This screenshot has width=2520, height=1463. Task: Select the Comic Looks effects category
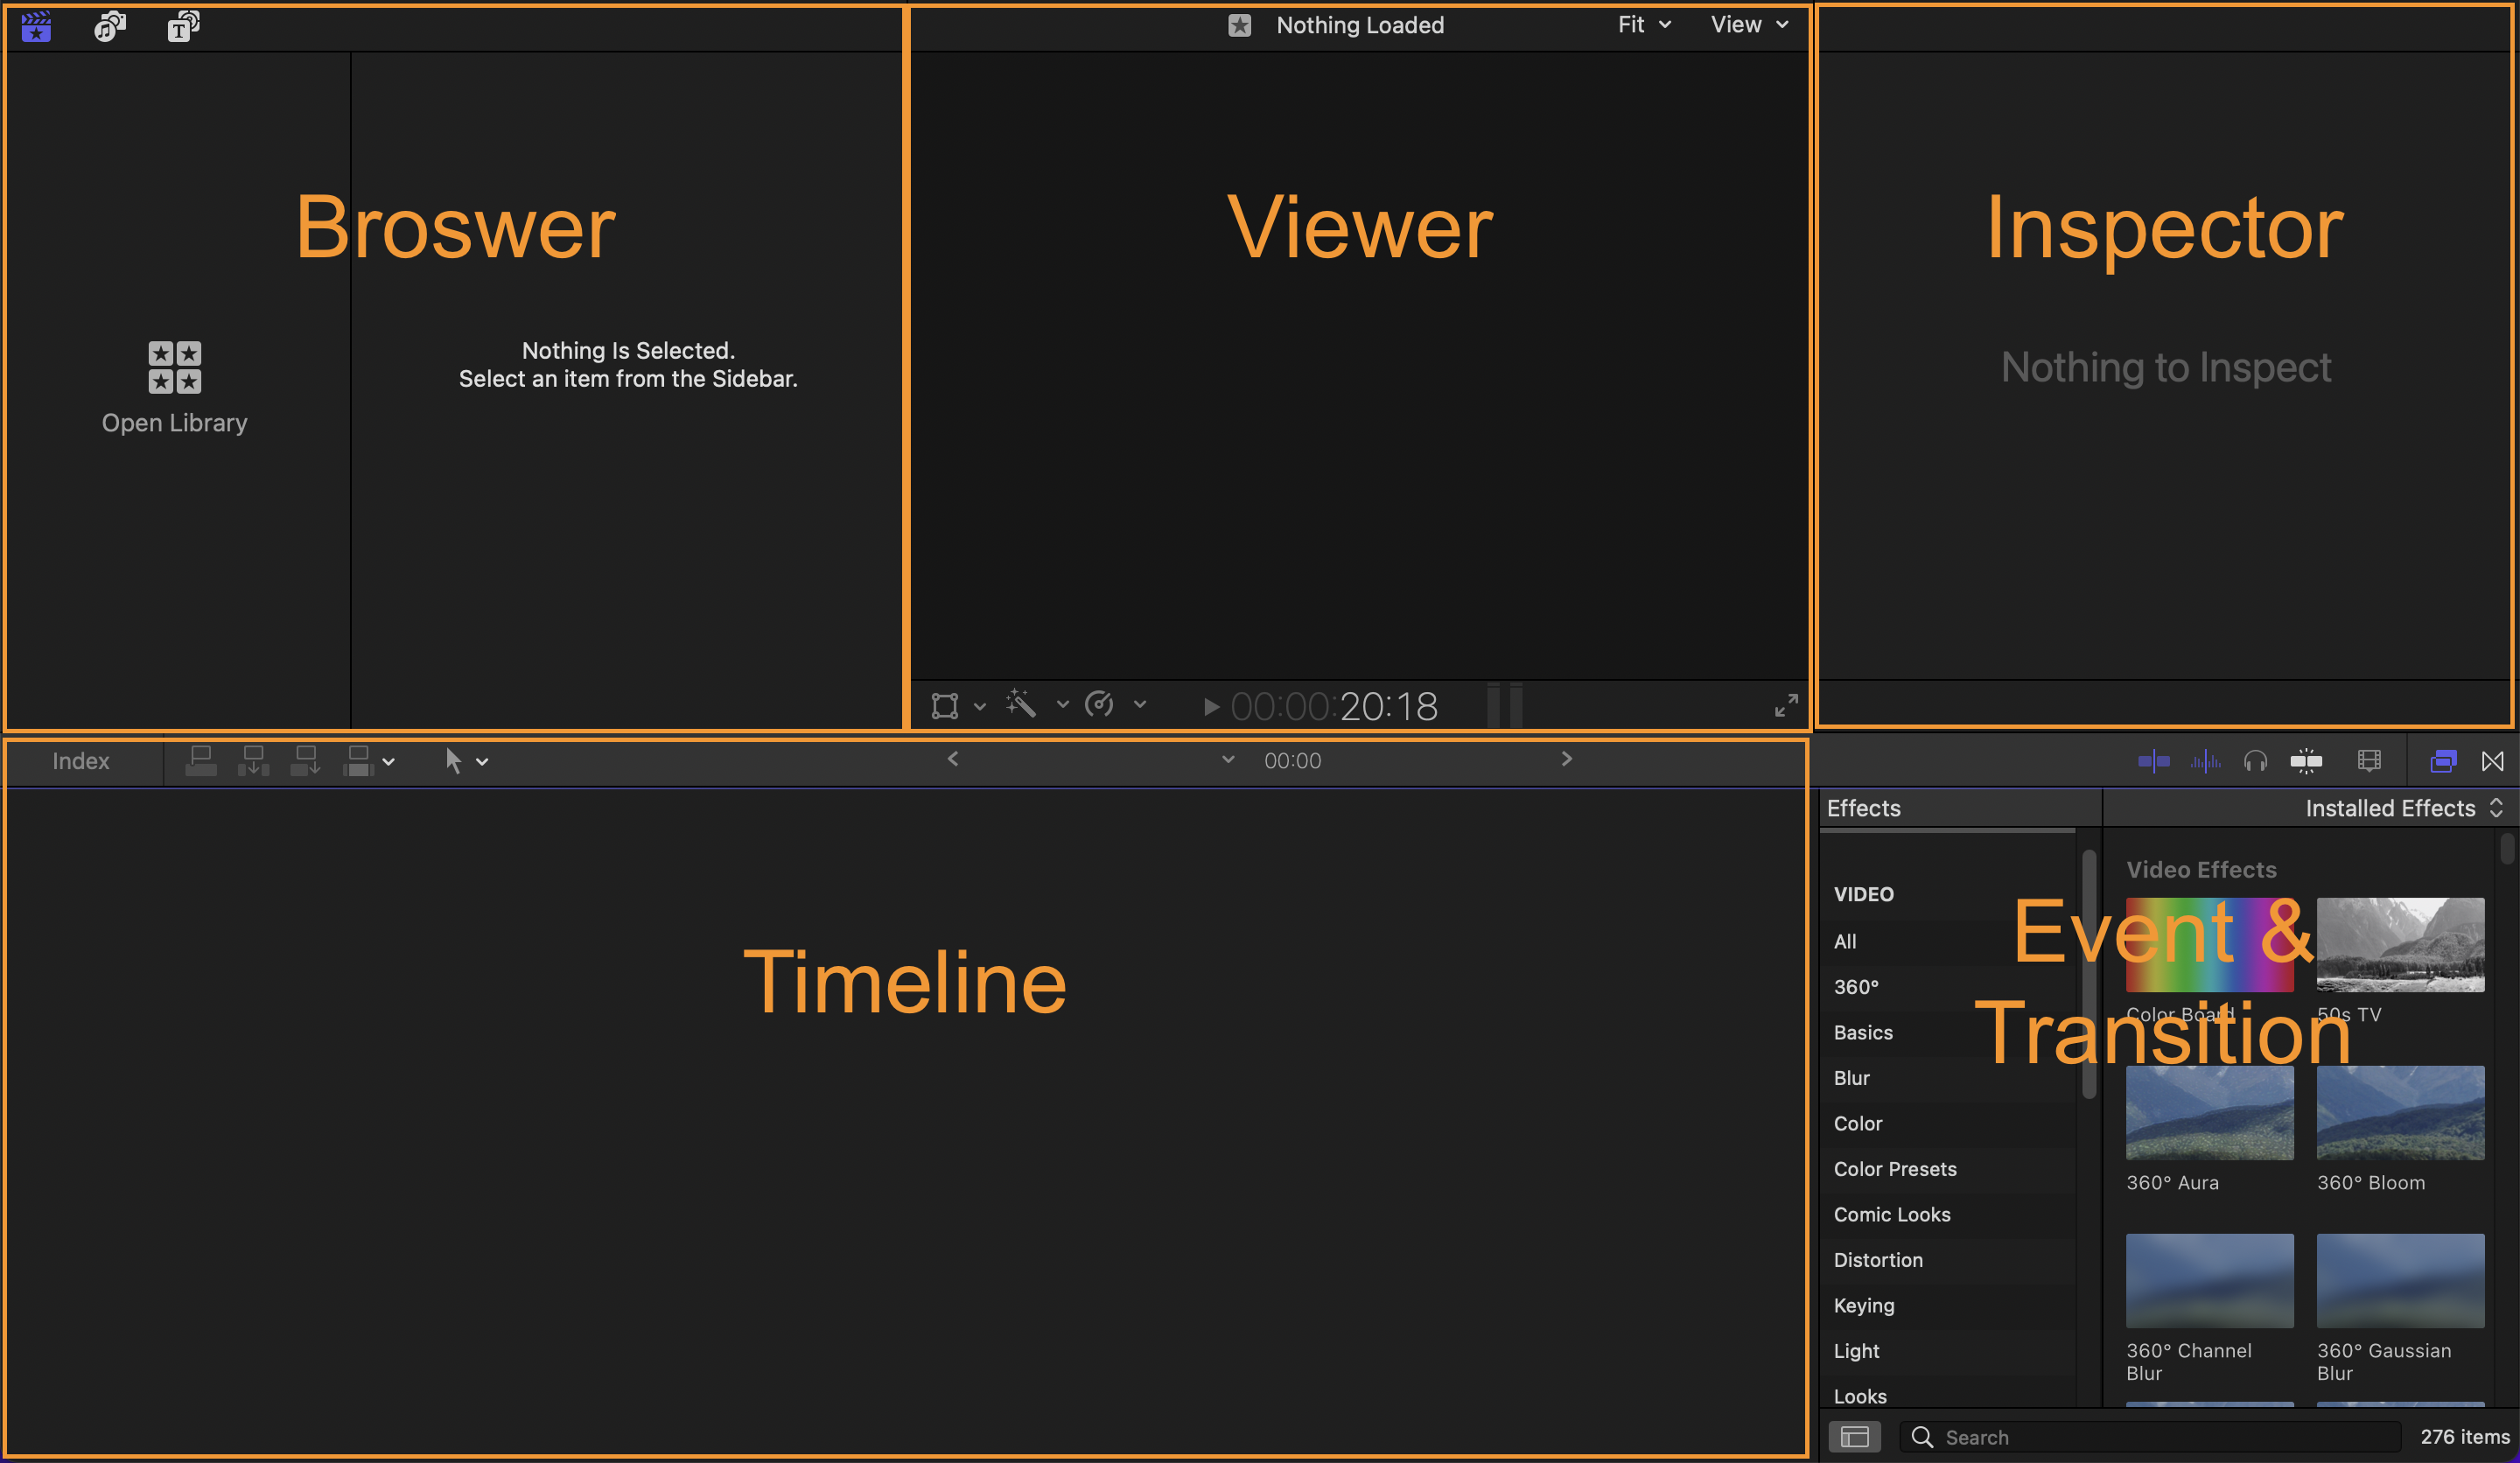click(1891, 1214)
